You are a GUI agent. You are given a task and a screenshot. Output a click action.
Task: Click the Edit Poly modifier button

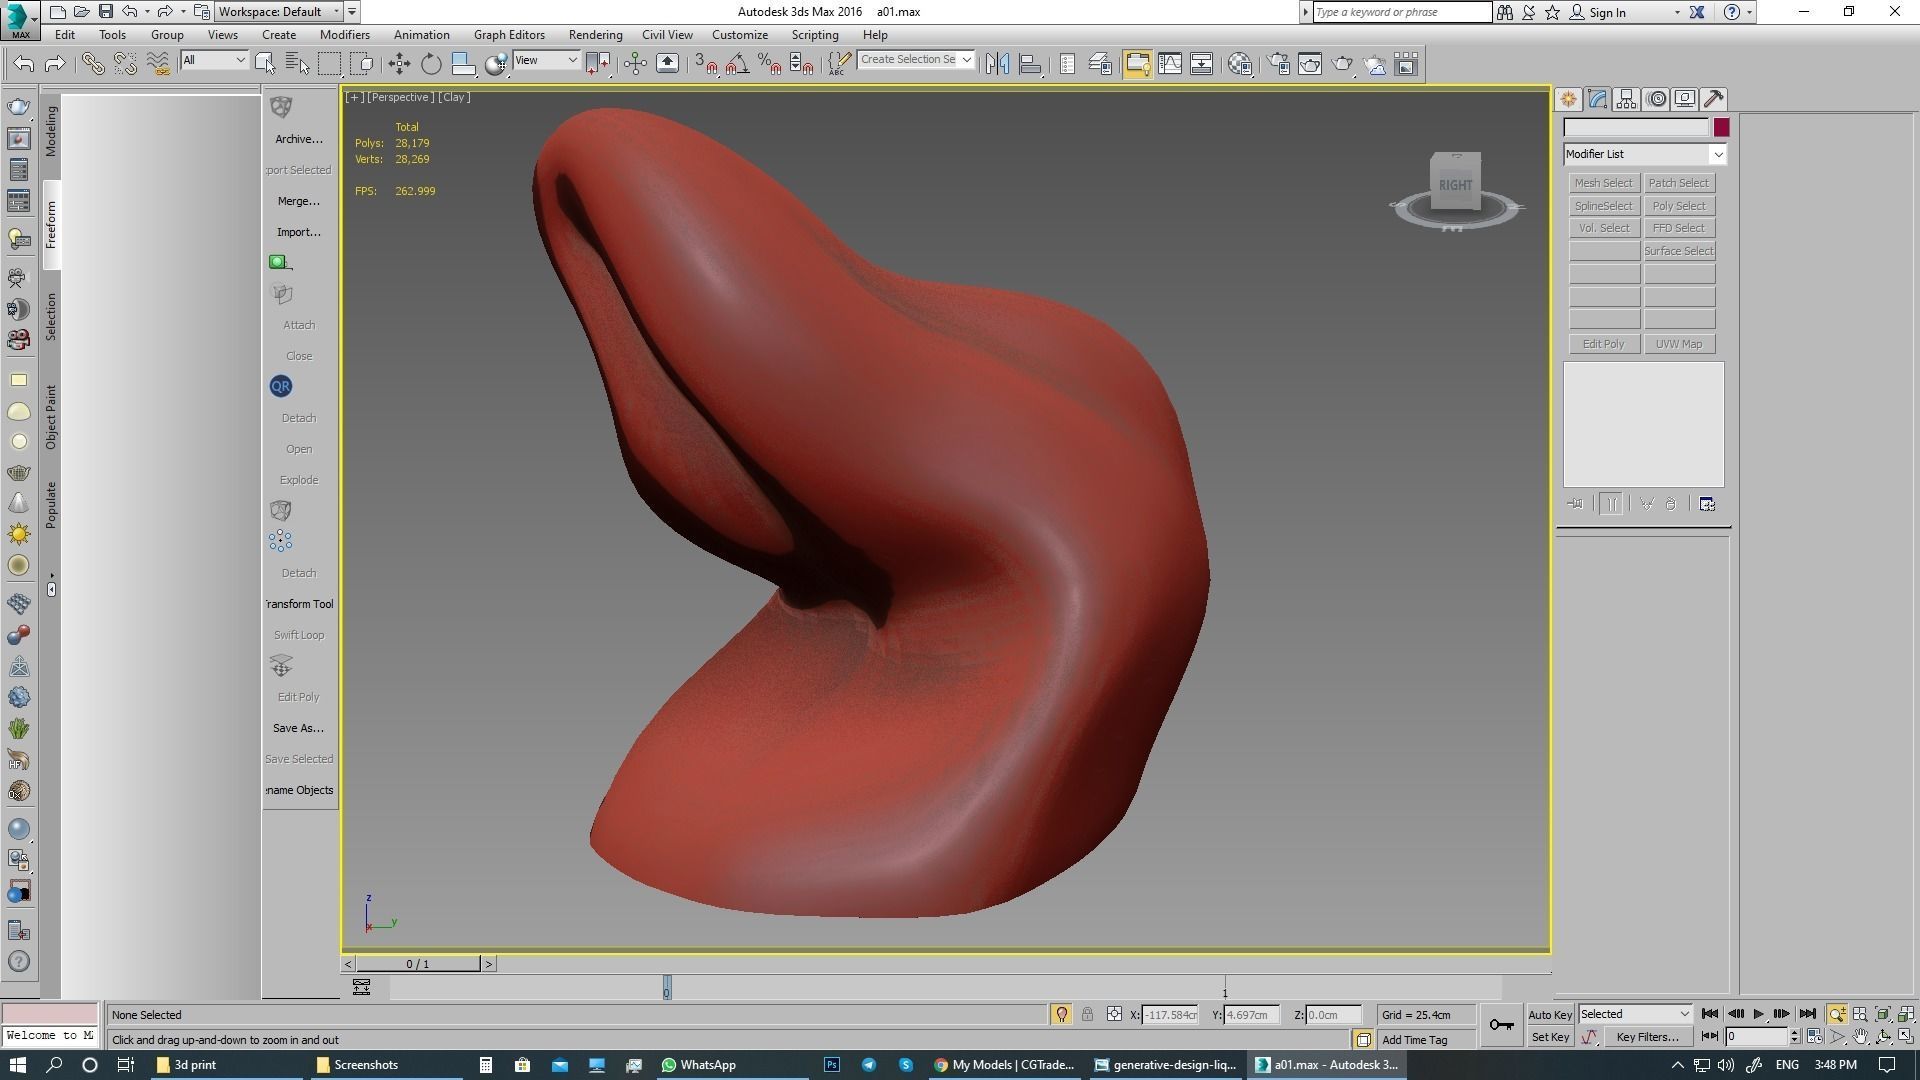tap(1603, 344)
